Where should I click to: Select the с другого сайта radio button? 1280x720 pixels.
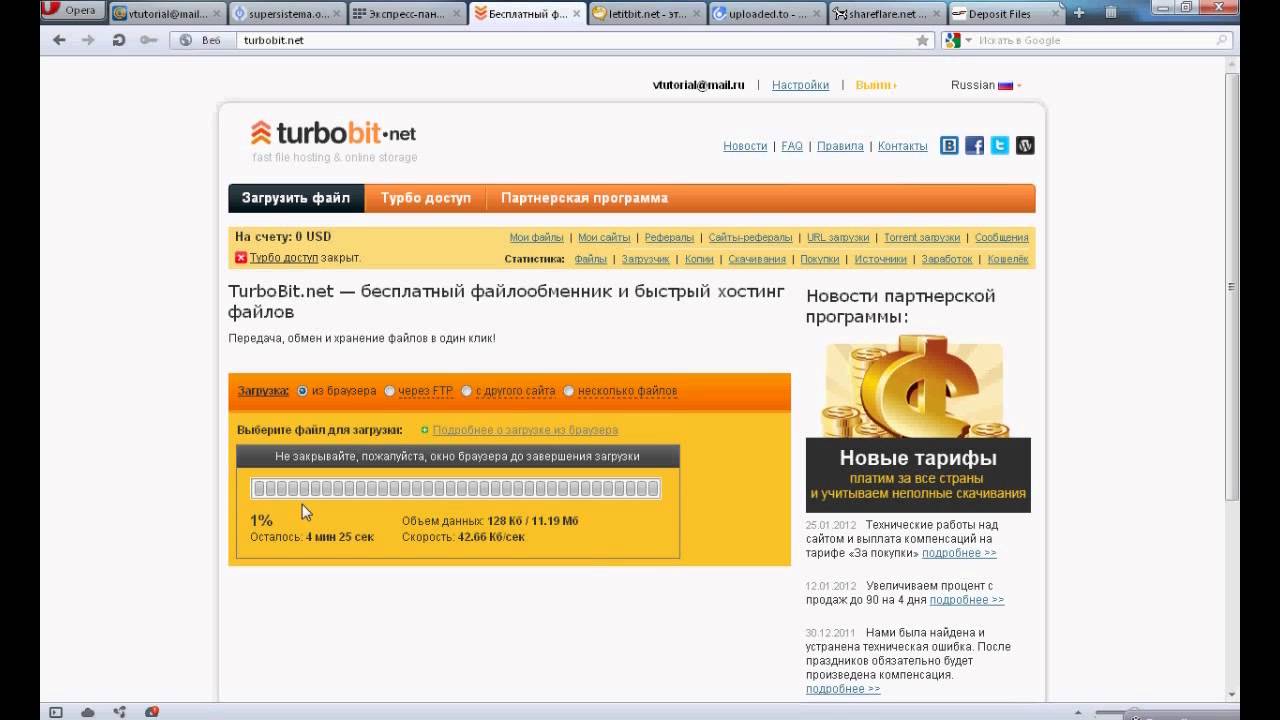point(466,391)
